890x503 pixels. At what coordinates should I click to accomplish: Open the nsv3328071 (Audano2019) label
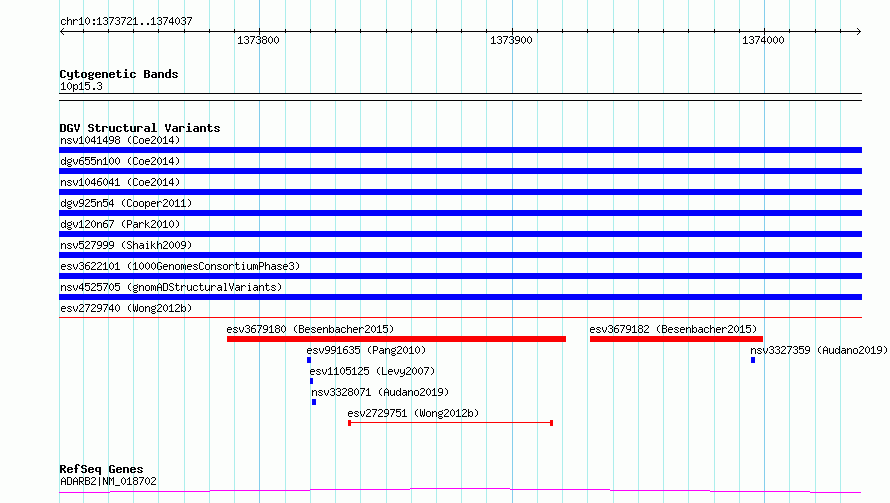[x=380, y=392]
